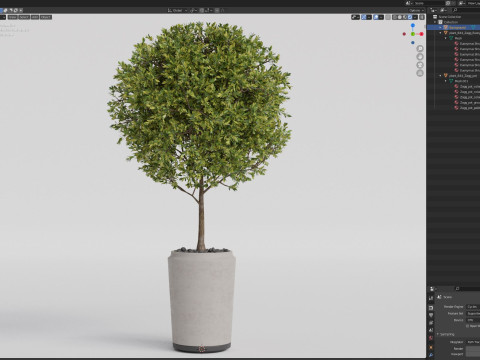Viewport: 480px width, 360px height.
Task: Switch to wireframe viewport shading
Action: pyautogui.click(x=395, y=17)
